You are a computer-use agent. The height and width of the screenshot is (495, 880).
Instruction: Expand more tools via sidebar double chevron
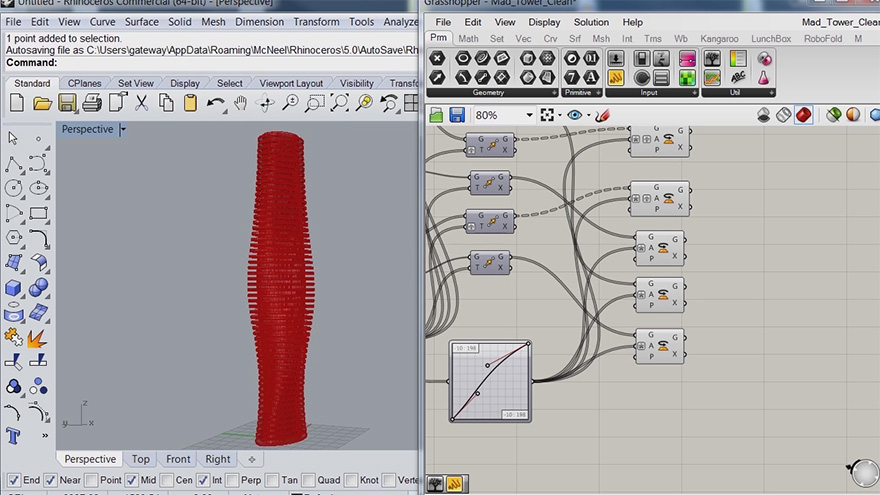[44, 436]
